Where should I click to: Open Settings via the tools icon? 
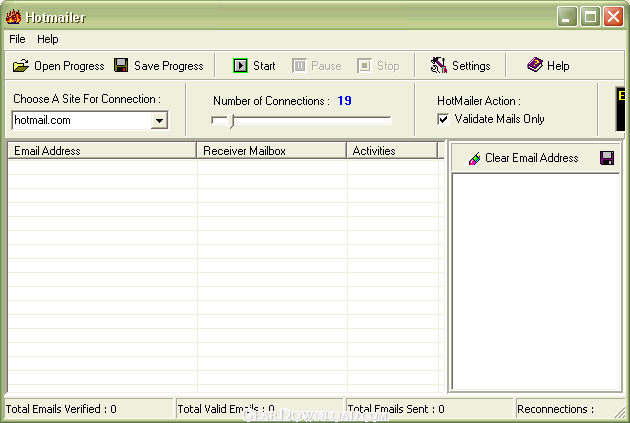pos(439,65)
